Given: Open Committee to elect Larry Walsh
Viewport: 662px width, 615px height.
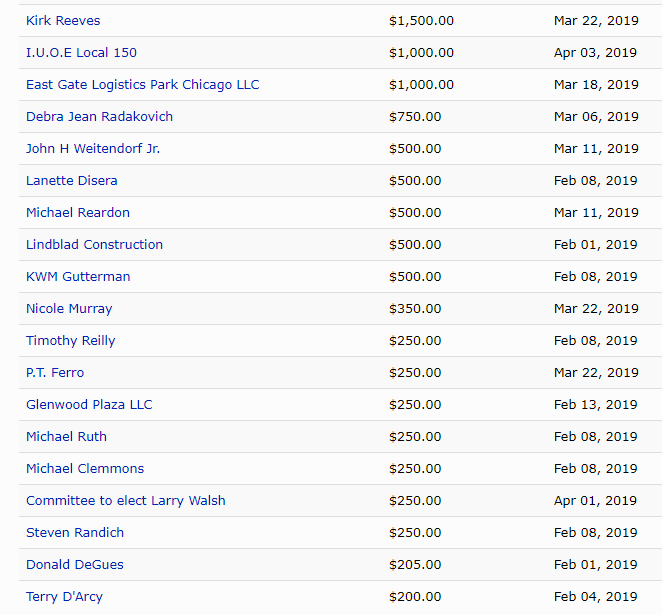Looking at the screenshot, I should pos(126,501).
